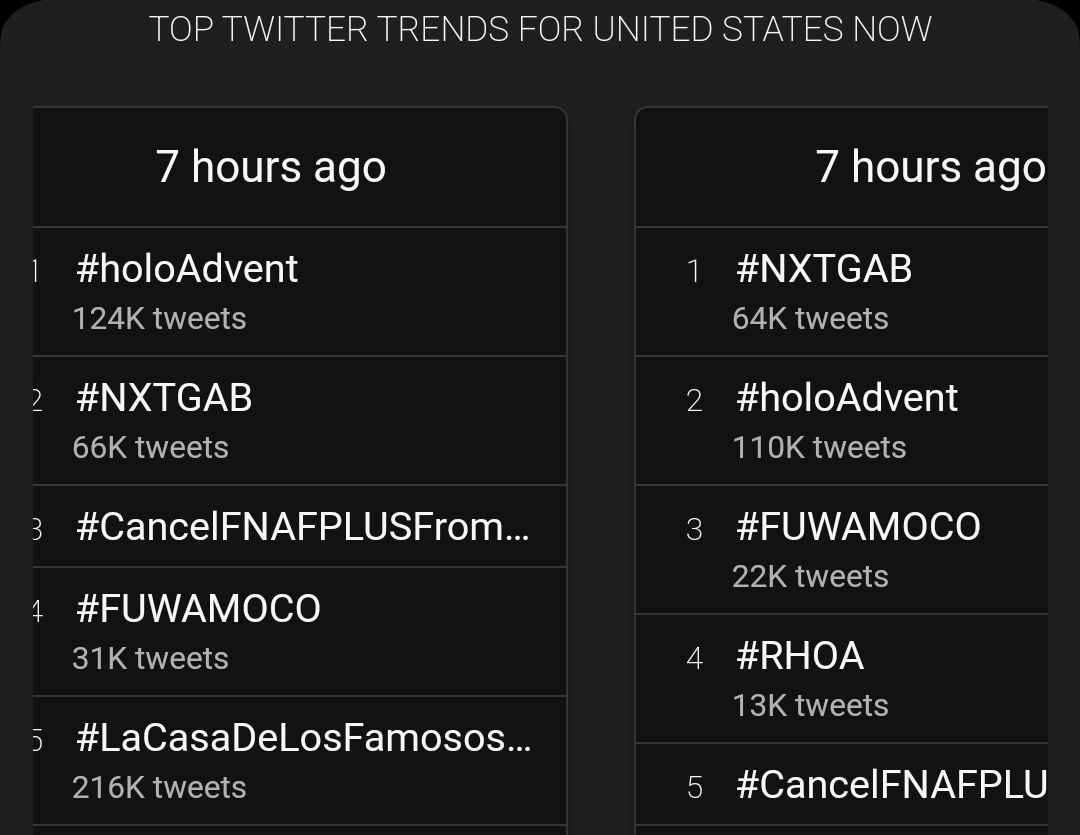Image resolution: width=1080 pixels, height=835 pixels.
Task: Open the #RHOA hashtag
Action: (800, 656)
